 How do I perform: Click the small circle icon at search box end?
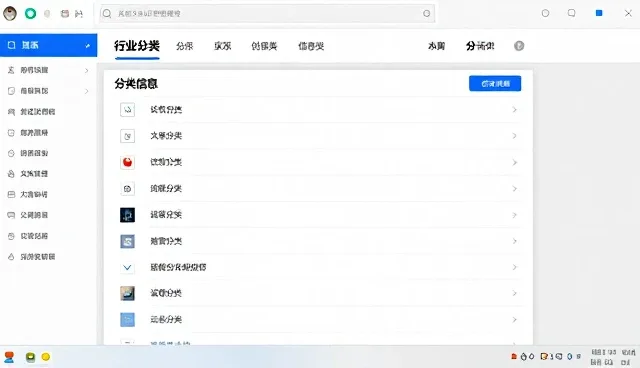(x=427, y=13)
